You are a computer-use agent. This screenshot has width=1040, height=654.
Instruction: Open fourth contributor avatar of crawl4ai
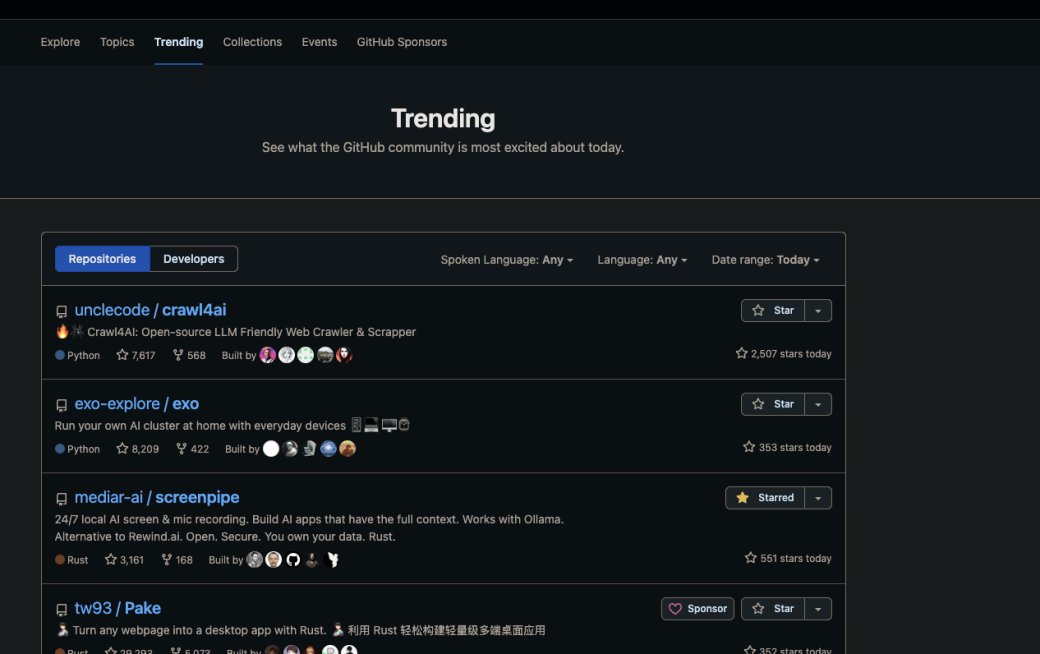pos(325,355)
